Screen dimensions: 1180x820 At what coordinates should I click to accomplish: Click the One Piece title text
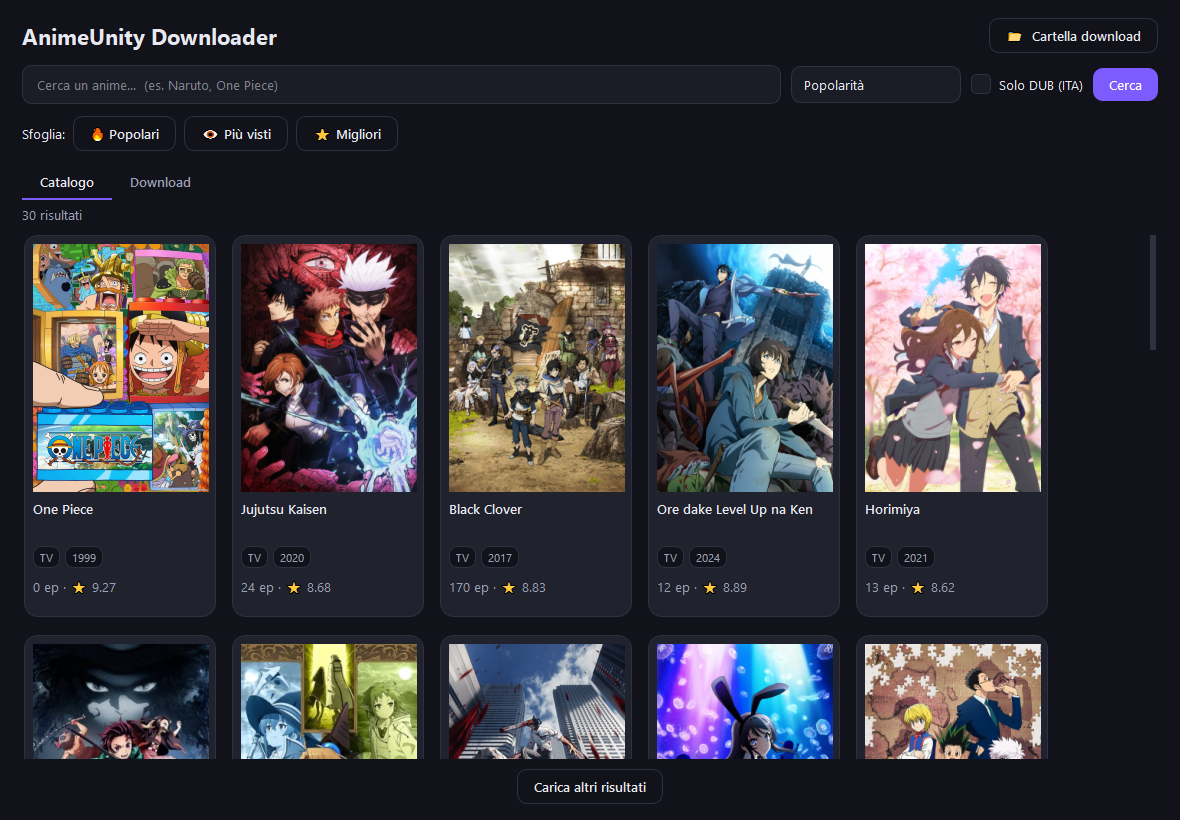(x=63, y=509)
